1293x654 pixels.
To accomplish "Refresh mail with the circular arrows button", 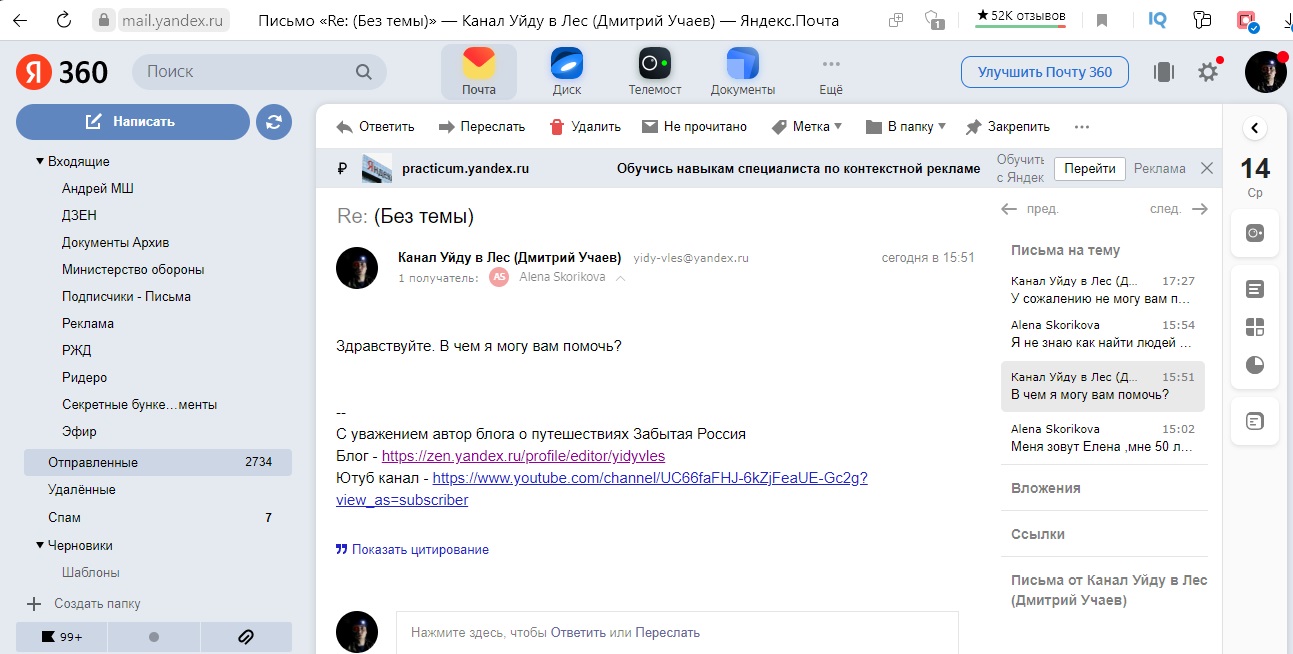I will click(x=274, y=122).
